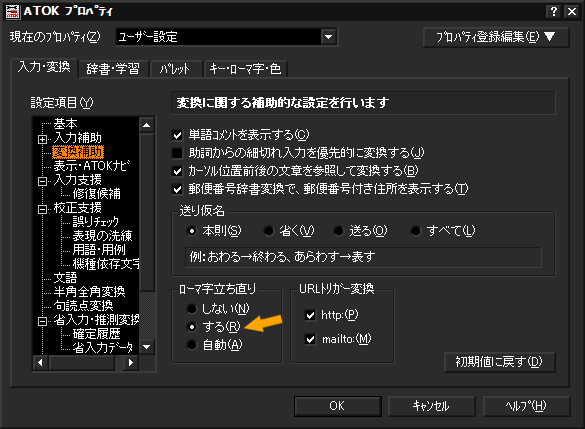Select the 自動(A) radio option
Viewport: 585px width, 429px height.
[x=192, y=345]
